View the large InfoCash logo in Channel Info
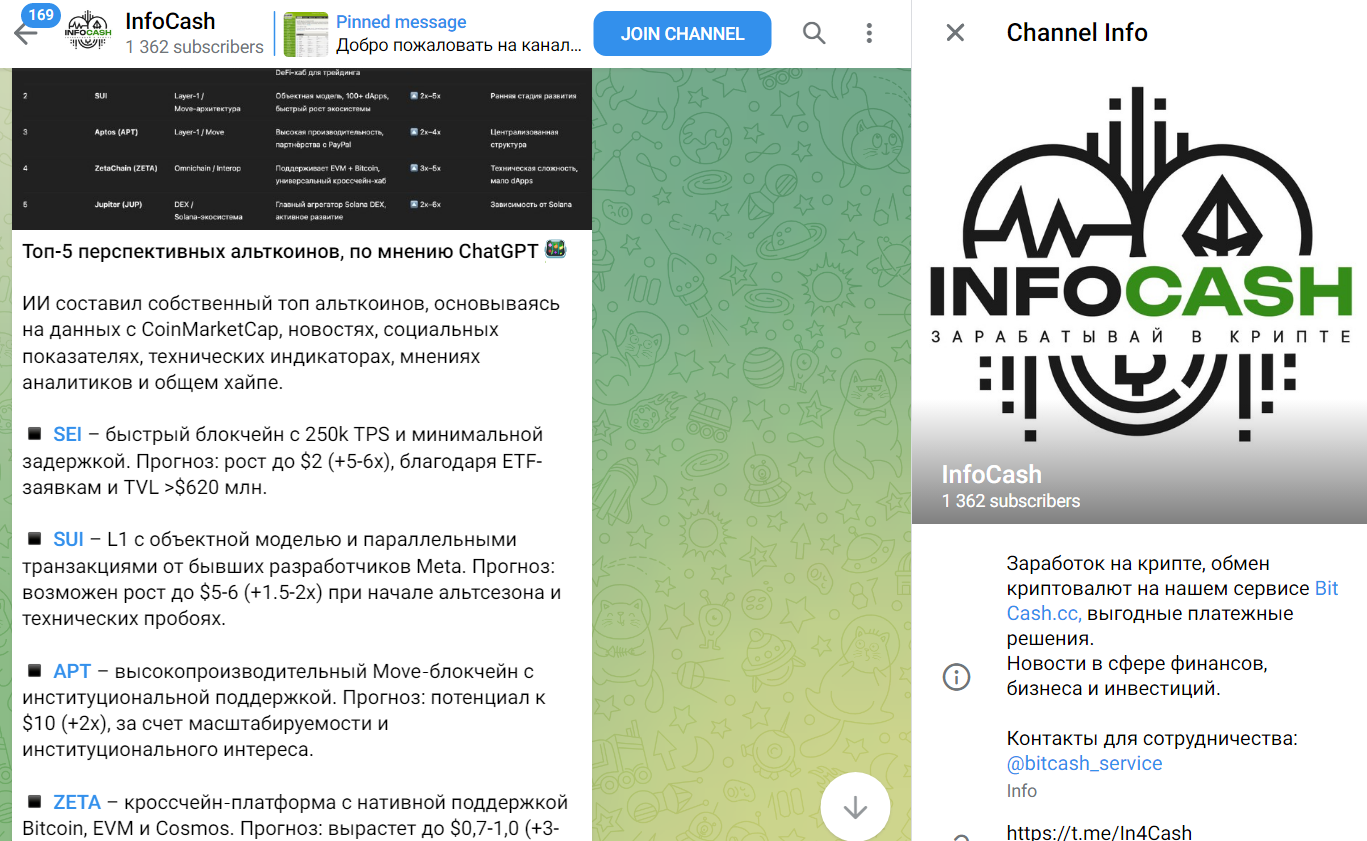1367x841 pixels. tap(1139, 264)
